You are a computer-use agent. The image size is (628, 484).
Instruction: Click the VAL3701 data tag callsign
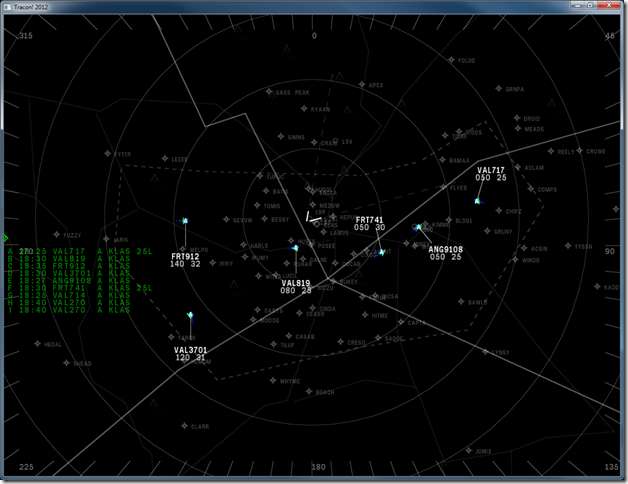[x=191, y=350]
